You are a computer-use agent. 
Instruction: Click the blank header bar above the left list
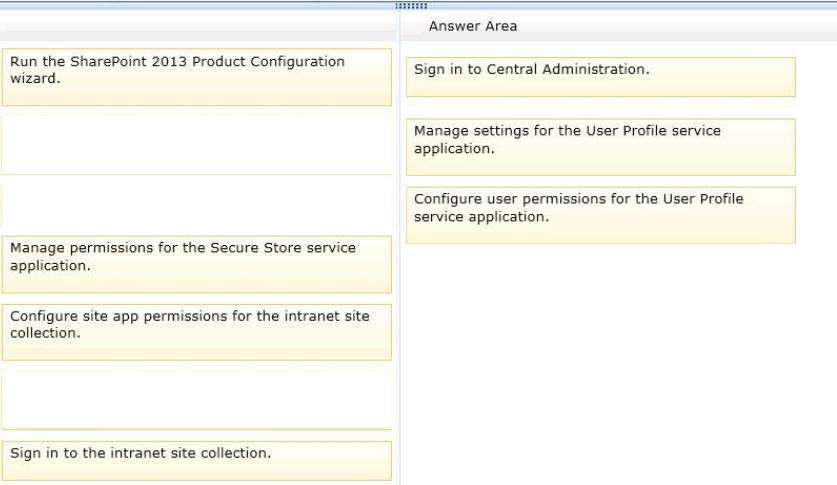coord(198,28)
